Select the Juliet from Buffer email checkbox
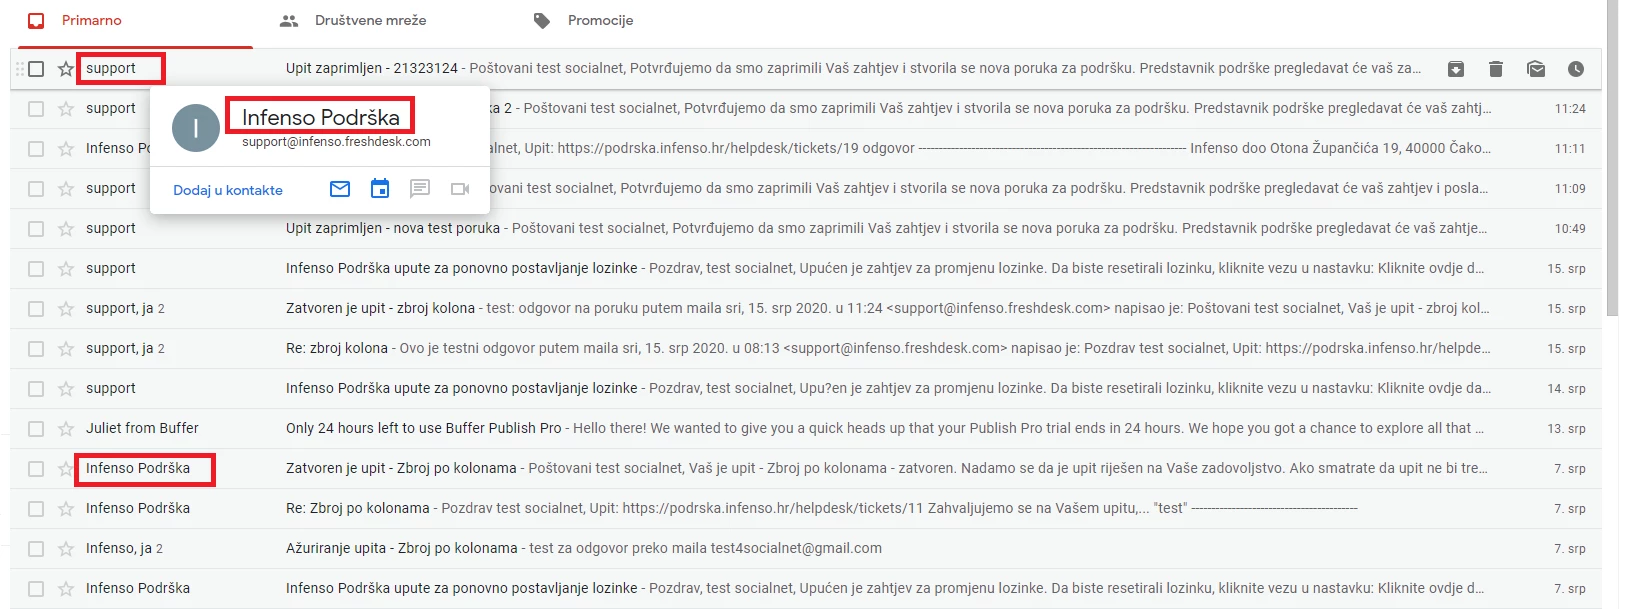 point(36,429)
